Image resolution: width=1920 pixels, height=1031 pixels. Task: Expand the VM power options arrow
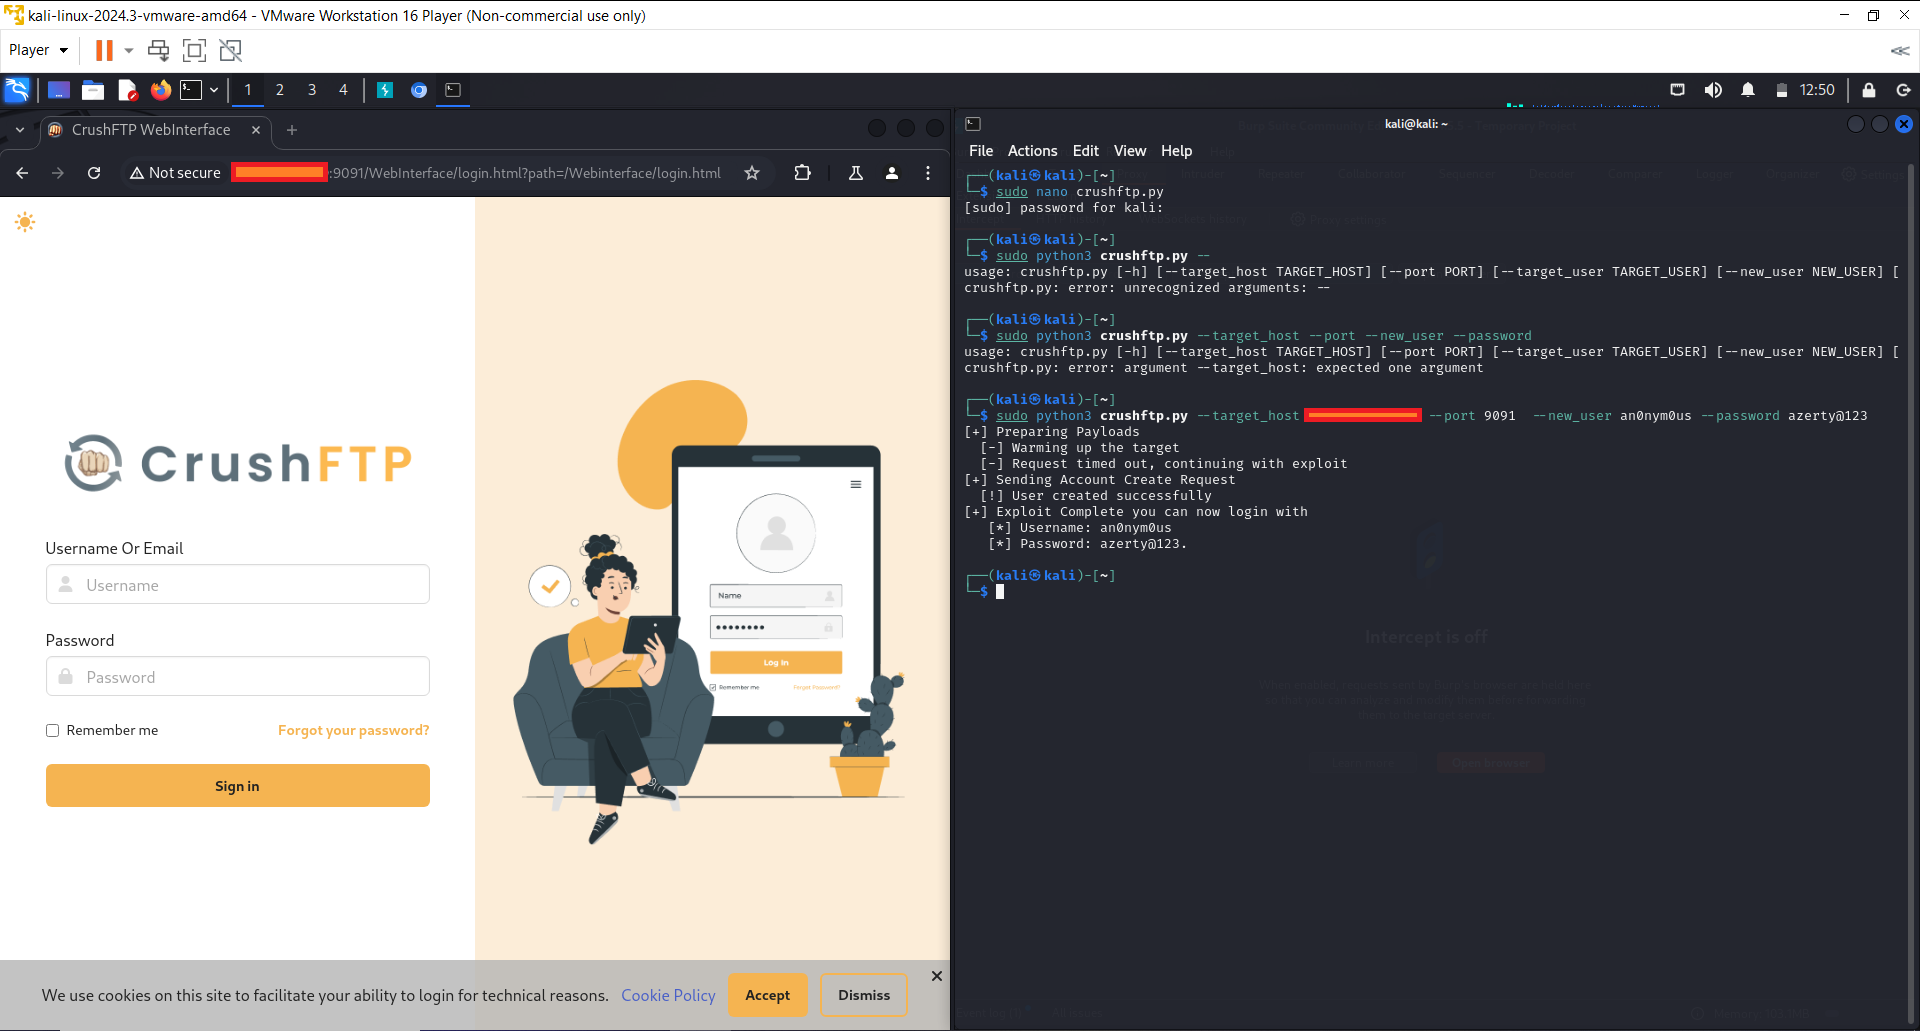point(129,50)
